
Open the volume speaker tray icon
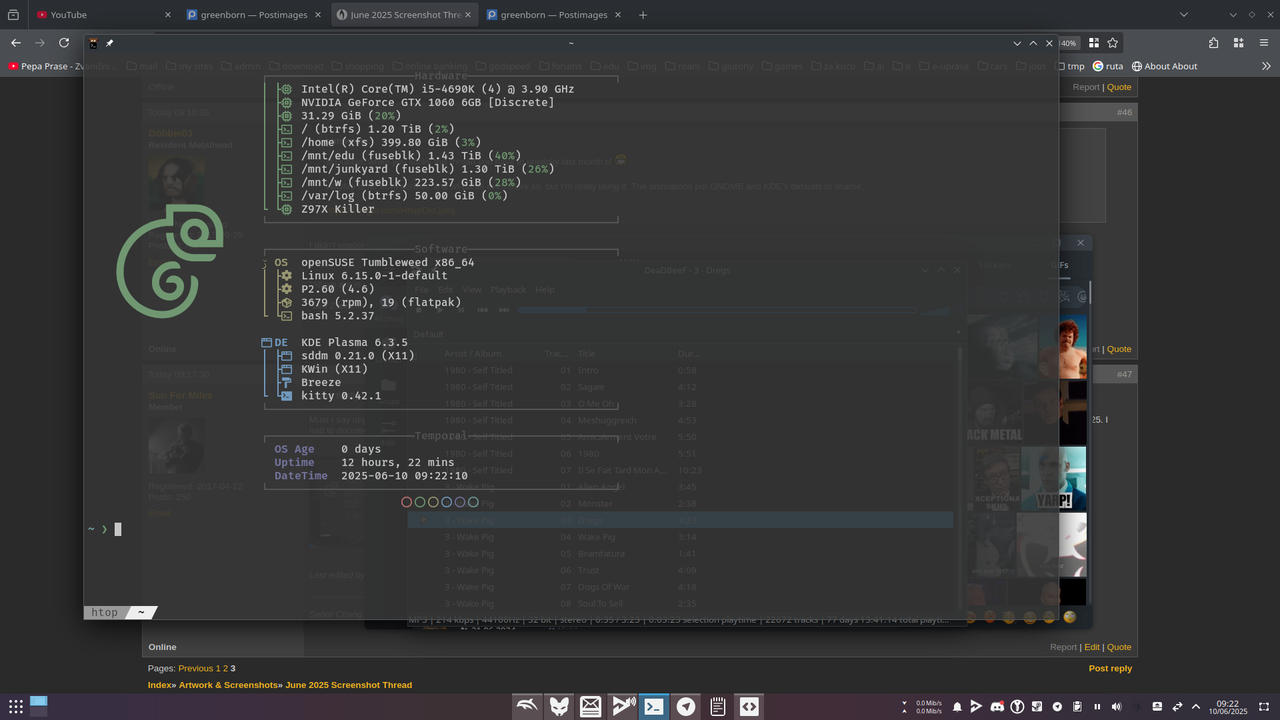tap(1117, 707)
